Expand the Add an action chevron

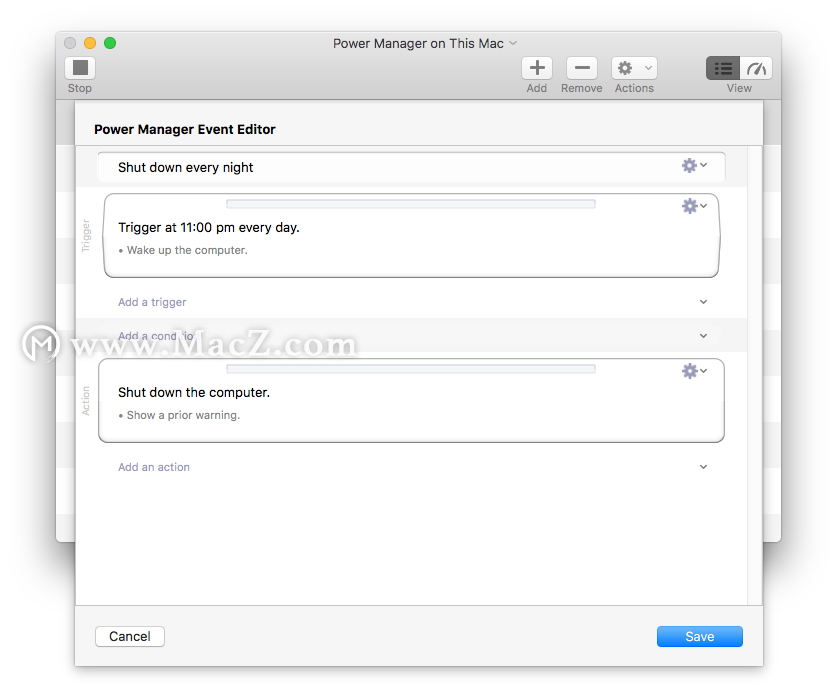point(704,467)
